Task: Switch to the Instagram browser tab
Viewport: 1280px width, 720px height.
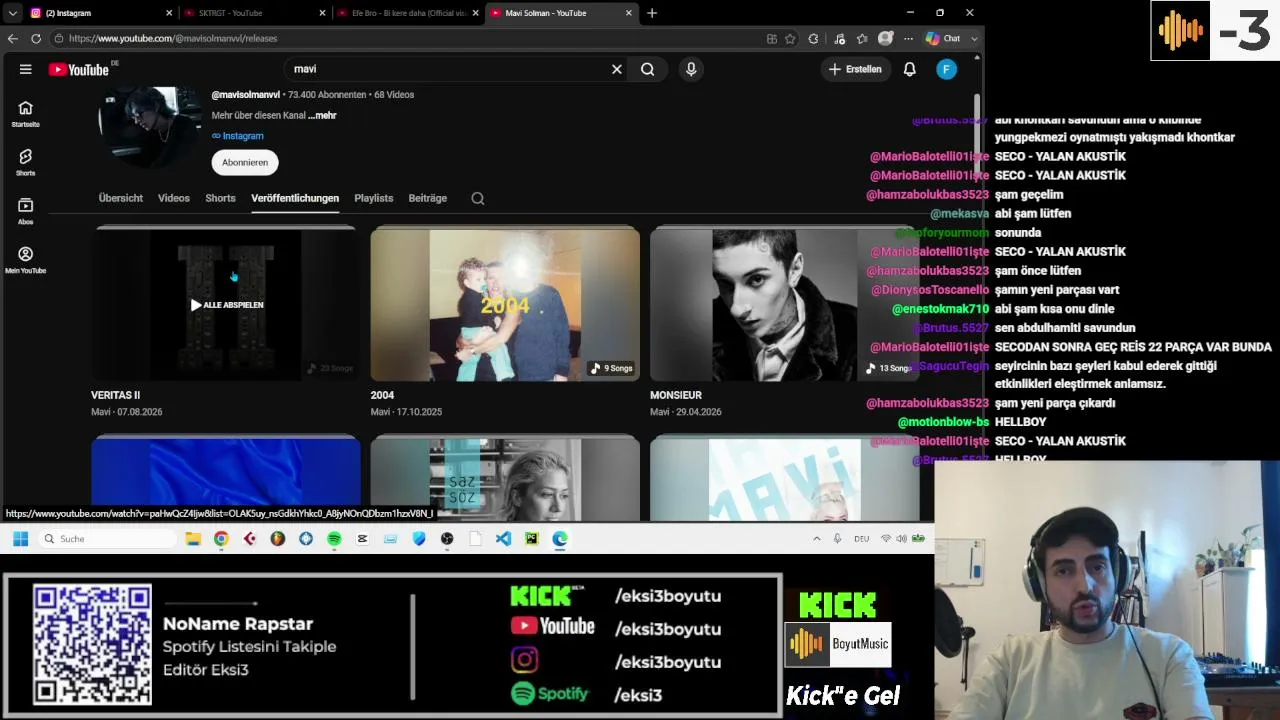Action: pyautogui.click(x=100, y=13)
